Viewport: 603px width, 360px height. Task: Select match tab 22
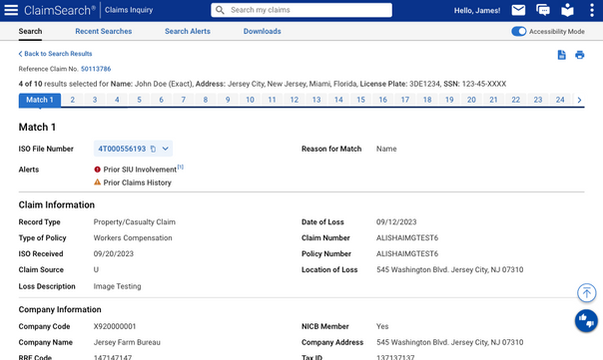coord(516,100)
